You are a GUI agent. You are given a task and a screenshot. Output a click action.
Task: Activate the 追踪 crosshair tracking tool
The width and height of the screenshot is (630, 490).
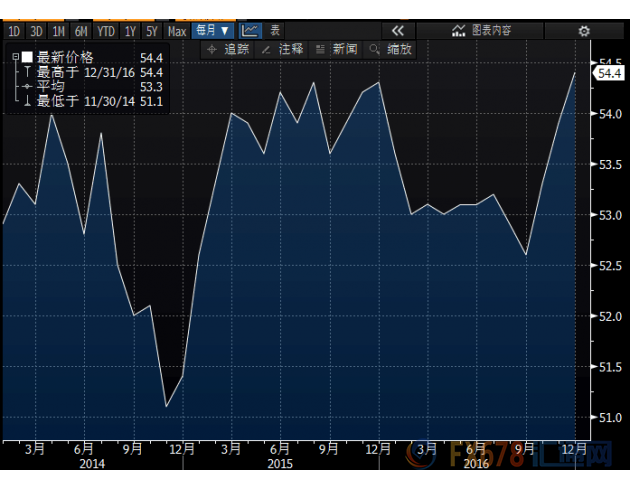pyautogui.click(x=228, y=49)
